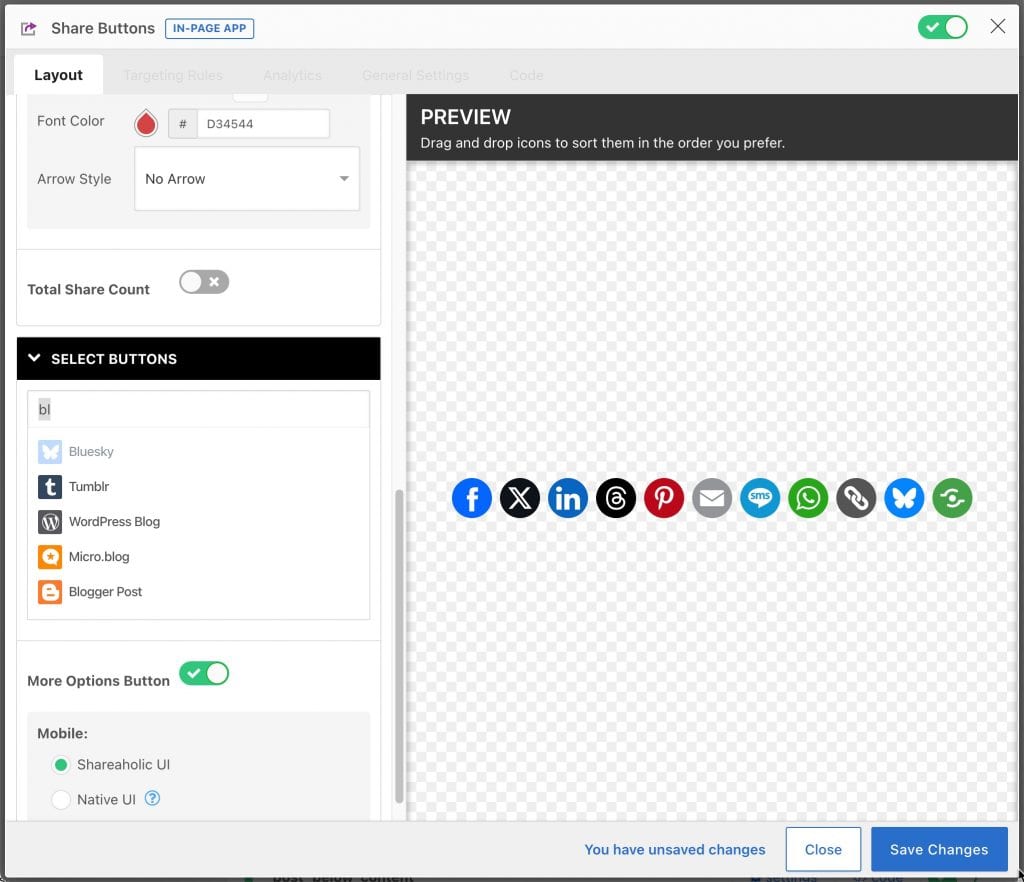The width and height of the screenshot is (1024, 882).
Task: Click the Copy Link chain icon in preview
Action: (x=856, y=498)
